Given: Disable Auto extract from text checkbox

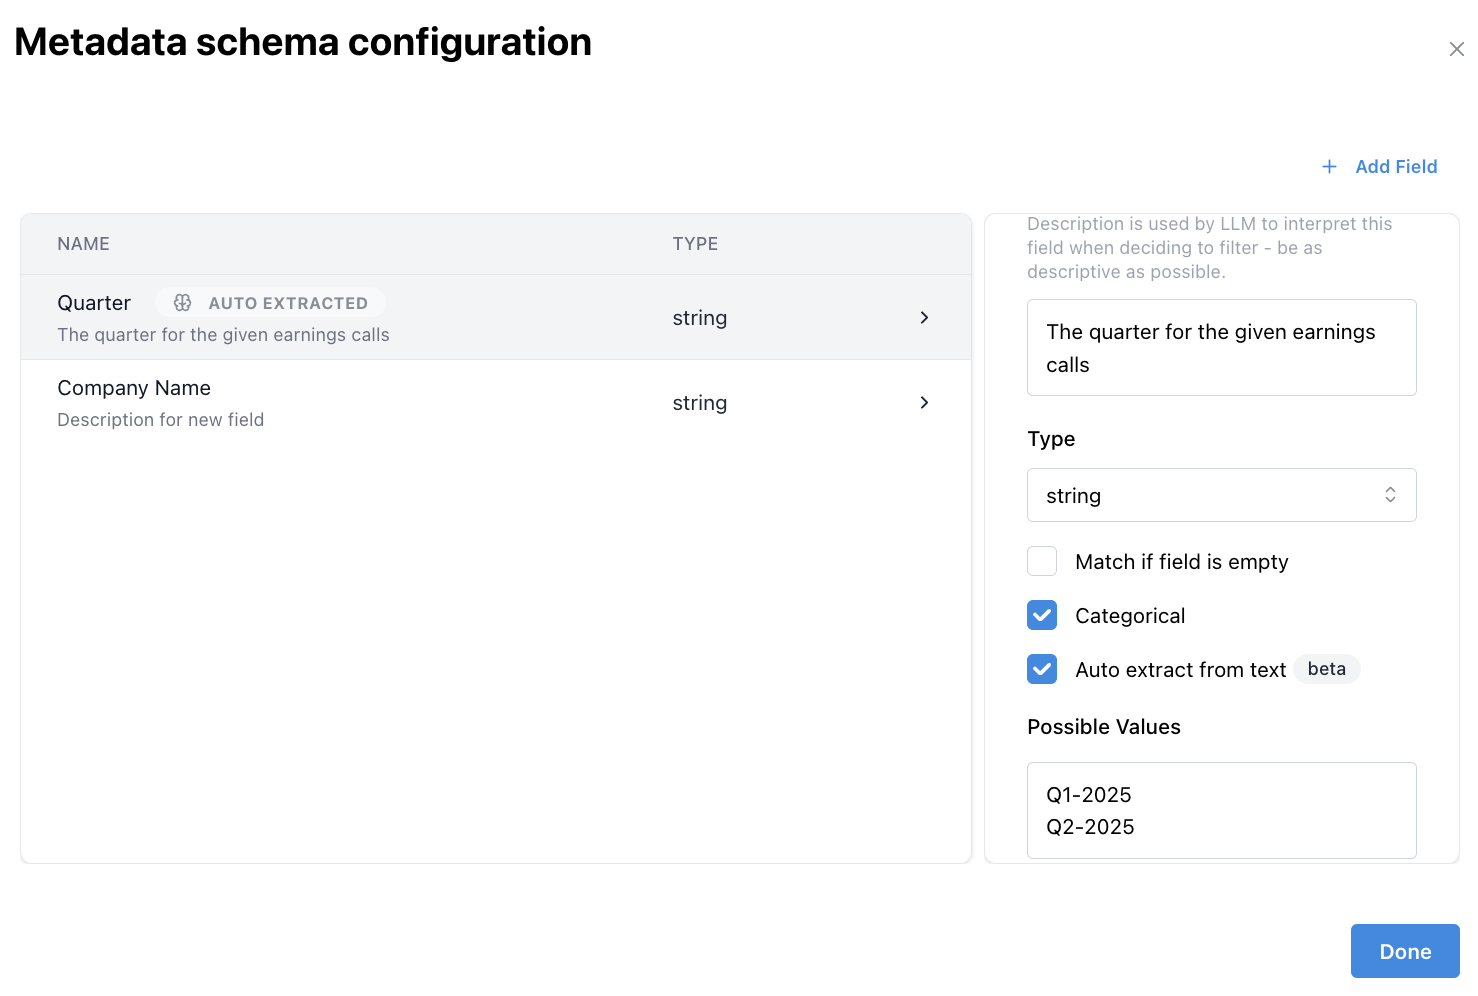Looking at the screenshot, I should [1042, 669].
